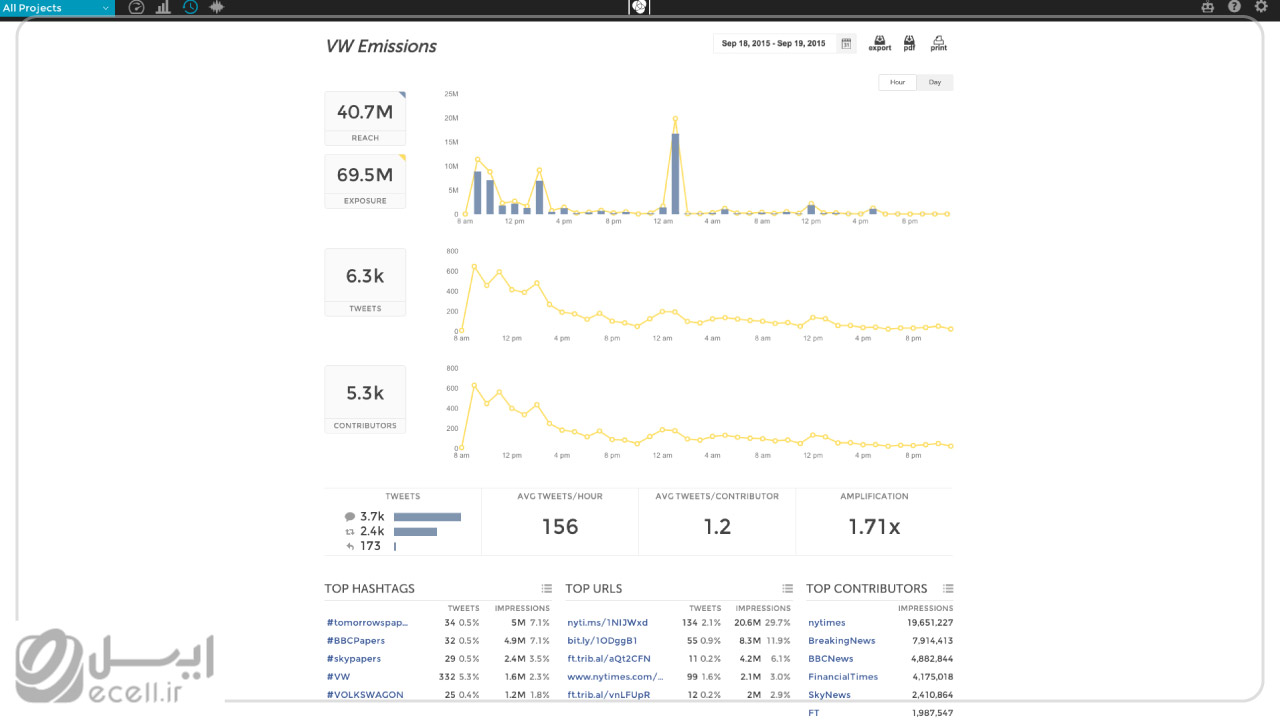Open contributor SkyNews
This screenshot has height=720, width=1280.
click(830, 695)
